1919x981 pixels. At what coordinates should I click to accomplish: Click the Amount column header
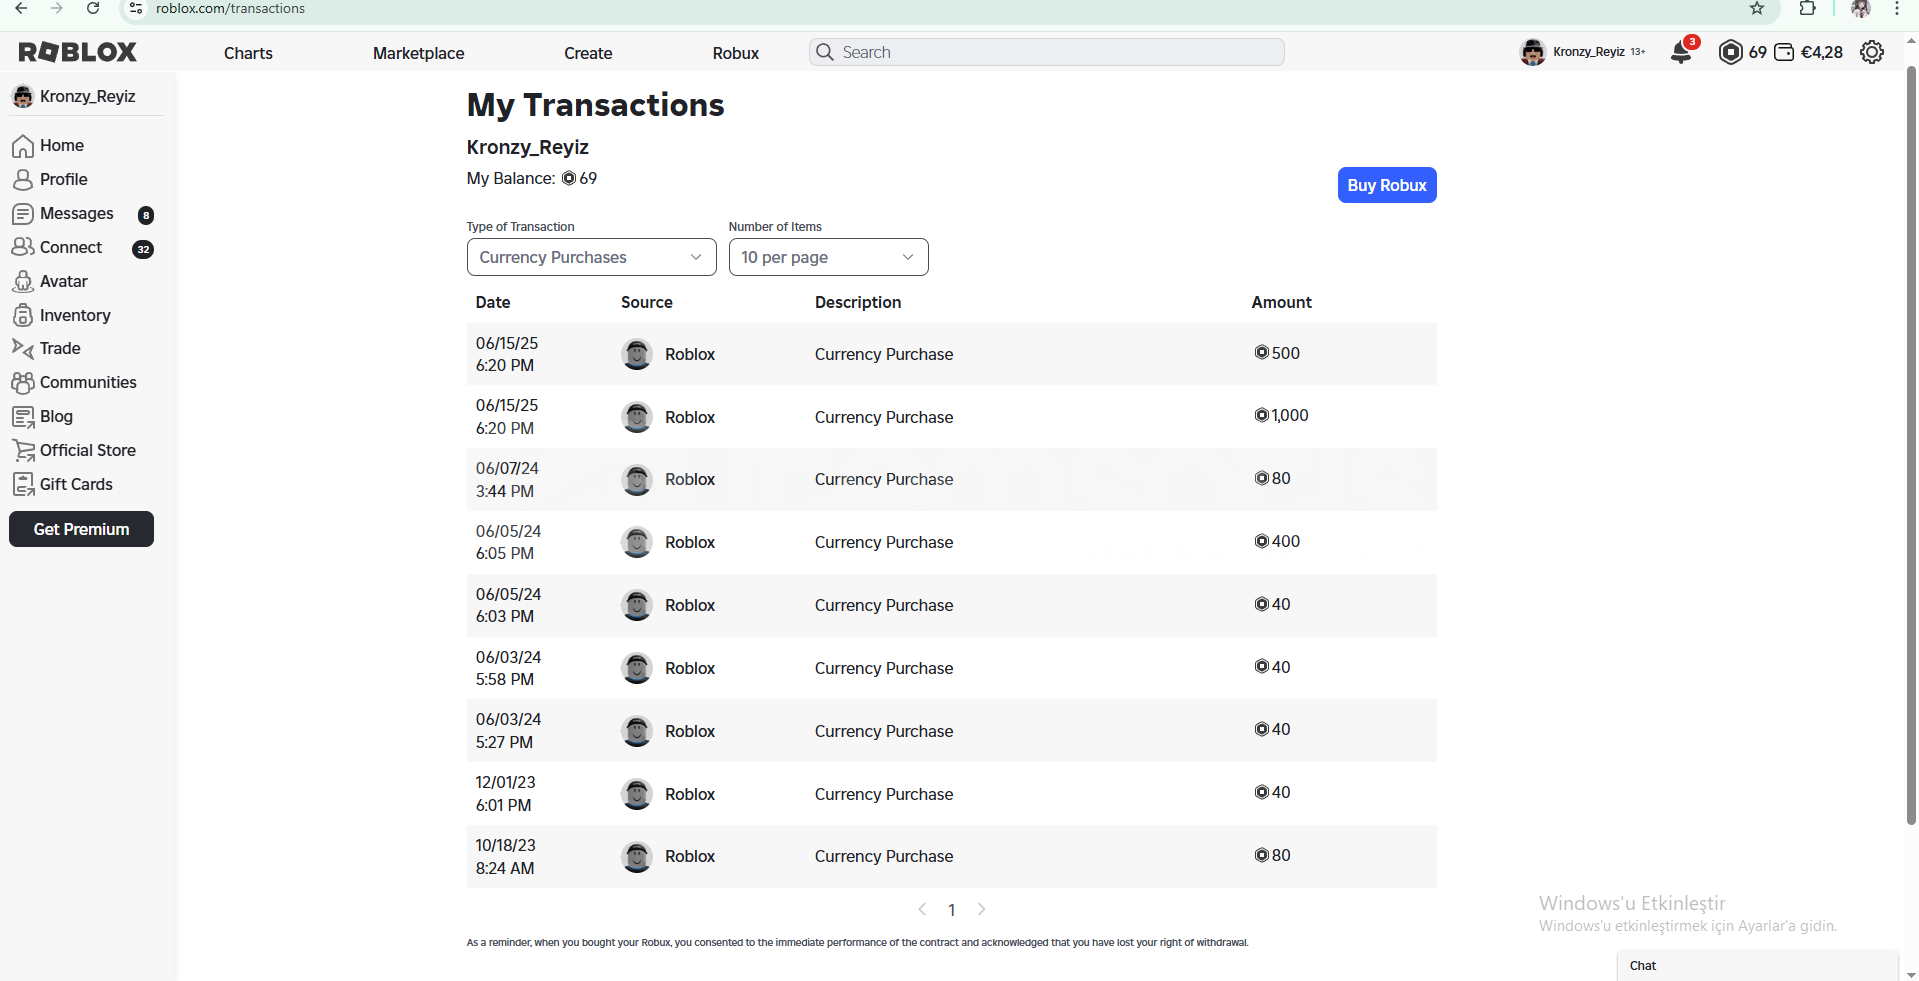pyautogui.click(x=1281, y=303)
